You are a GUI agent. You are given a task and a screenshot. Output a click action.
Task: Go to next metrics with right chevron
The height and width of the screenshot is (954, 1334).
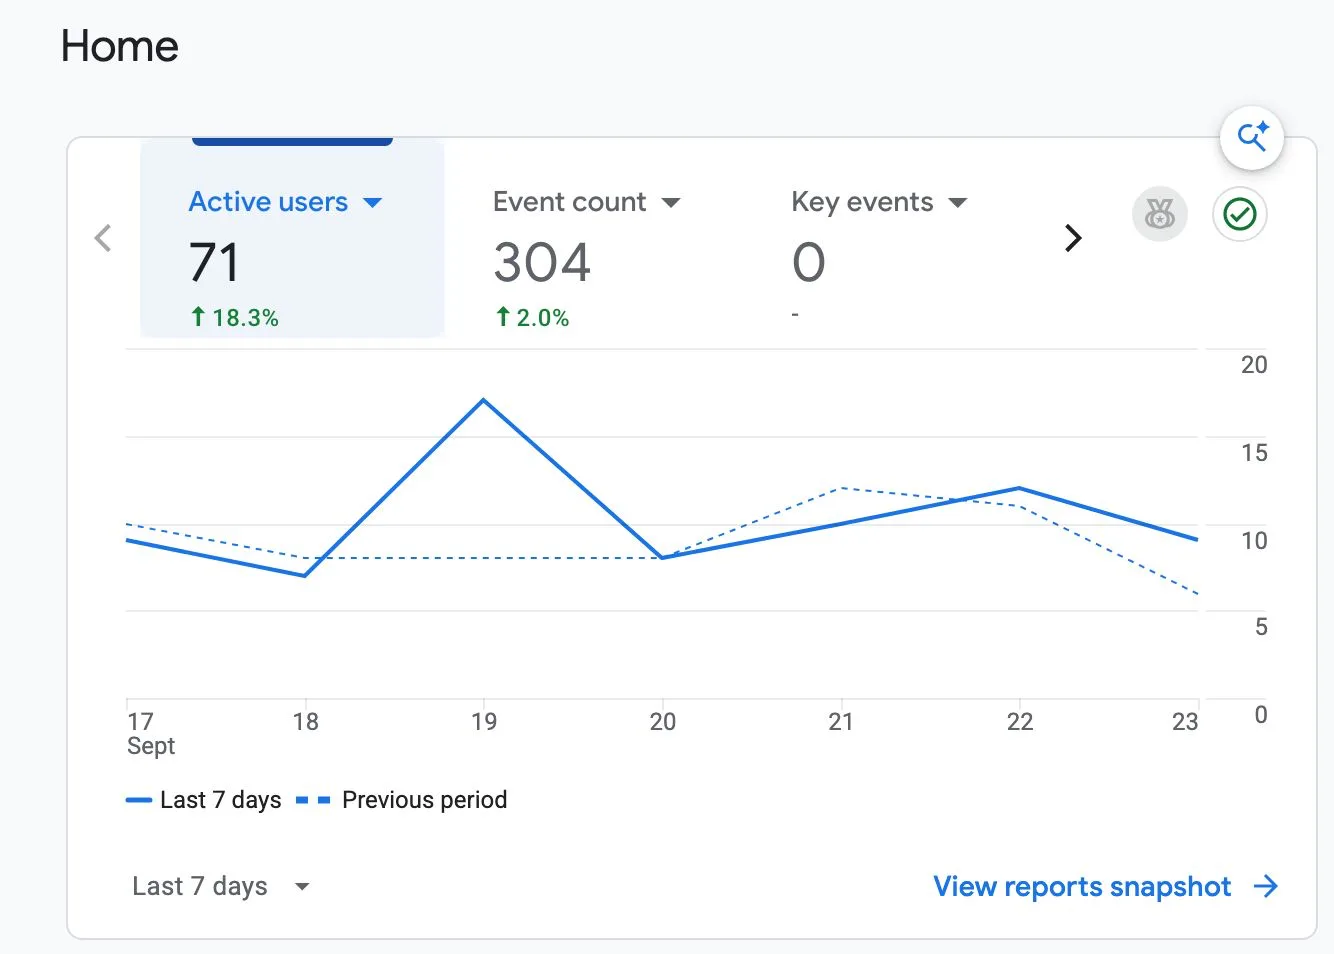[x=1073, y=238]
